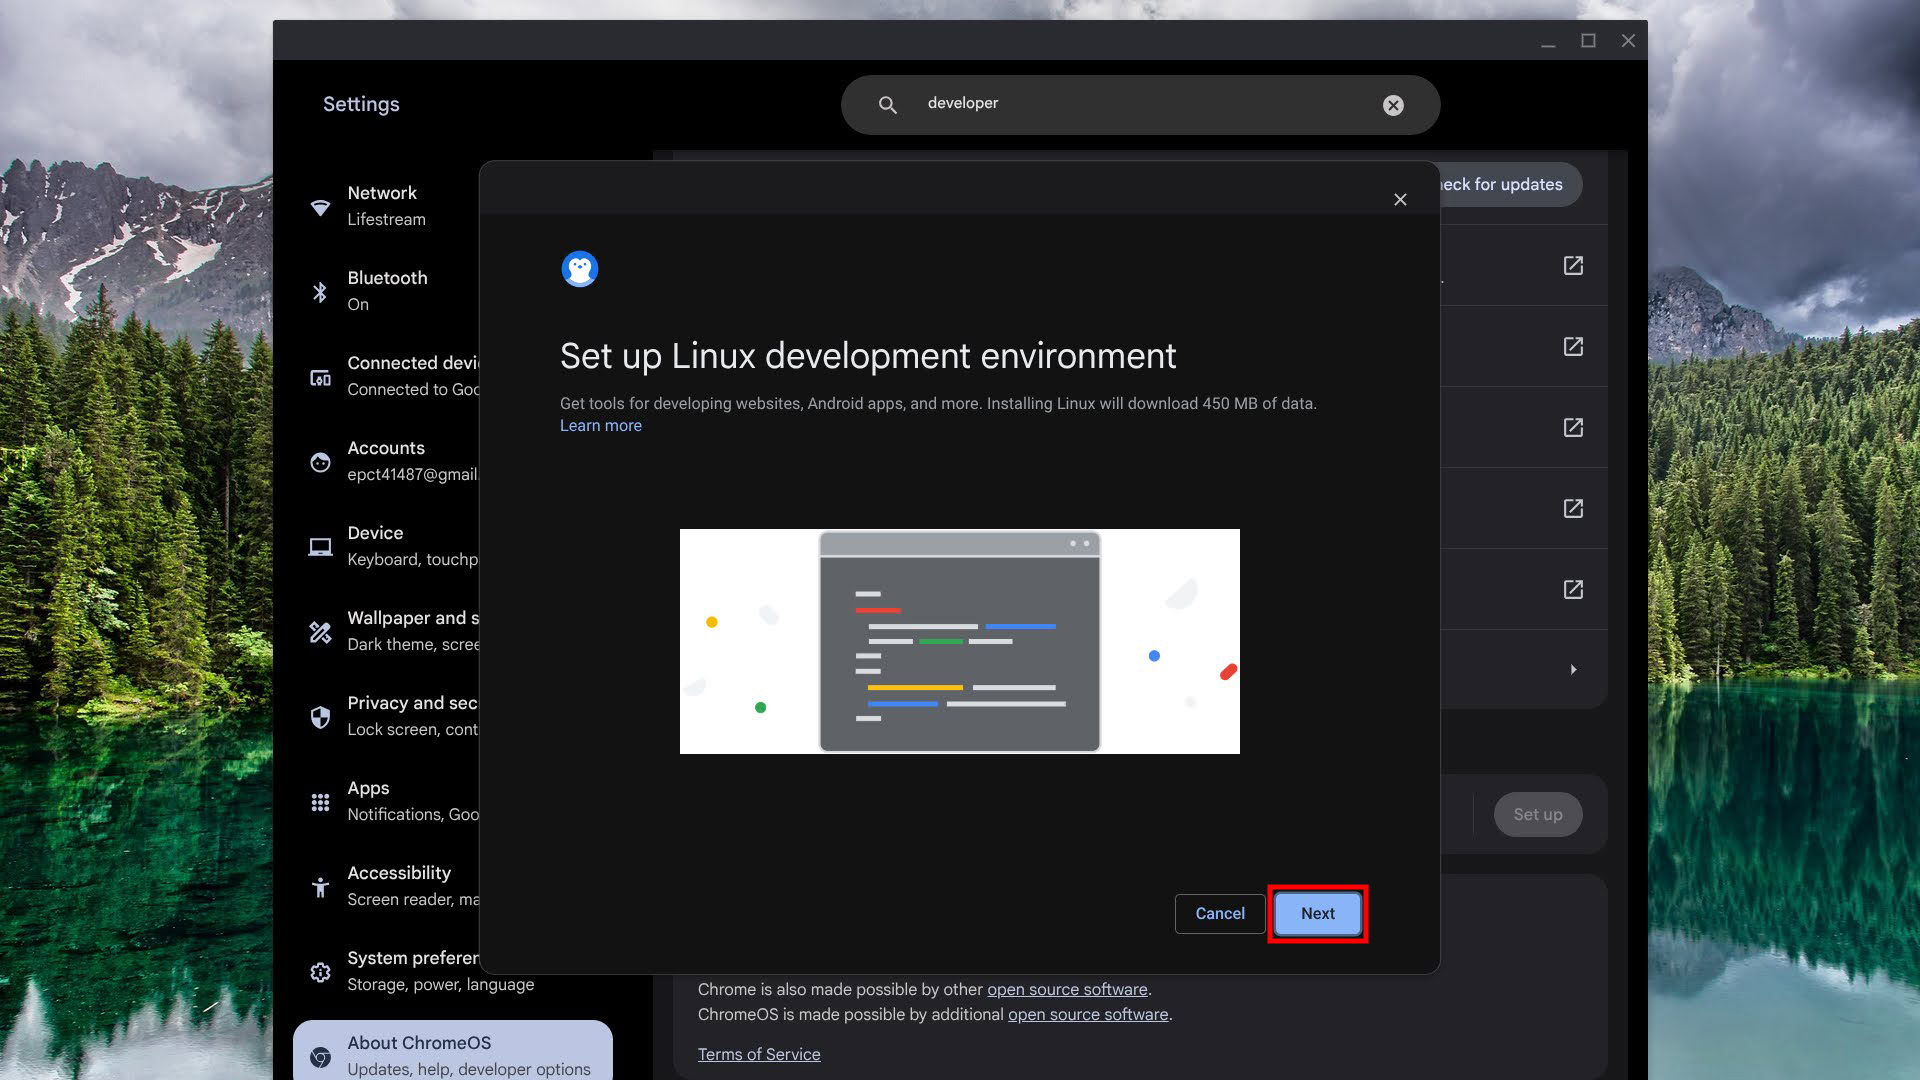The image size is (1920, 1080).
Task: Click the Next button in Linux dialog
Action: pyautogui.click(x=1317, y=913)
